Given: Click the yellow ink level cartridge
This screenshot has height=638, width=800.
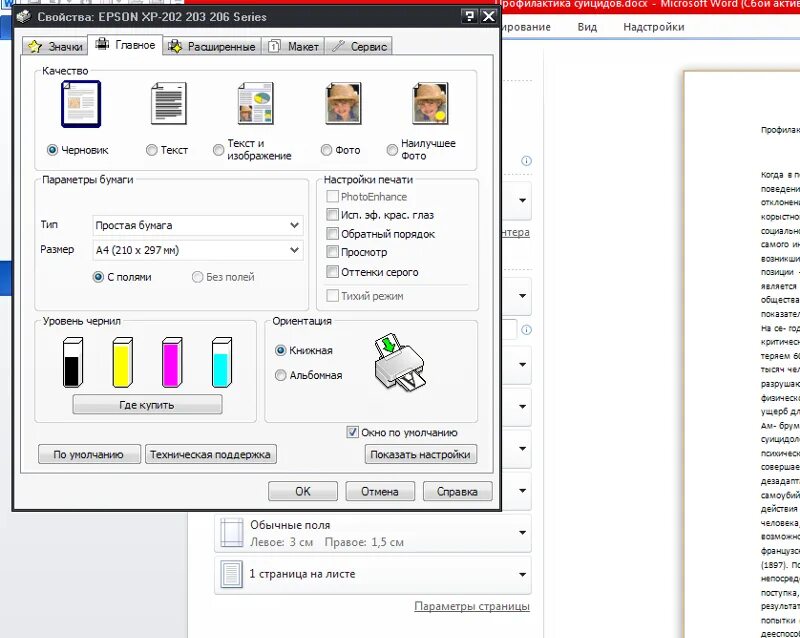Looking at the screenshot, I should point(122,362).
